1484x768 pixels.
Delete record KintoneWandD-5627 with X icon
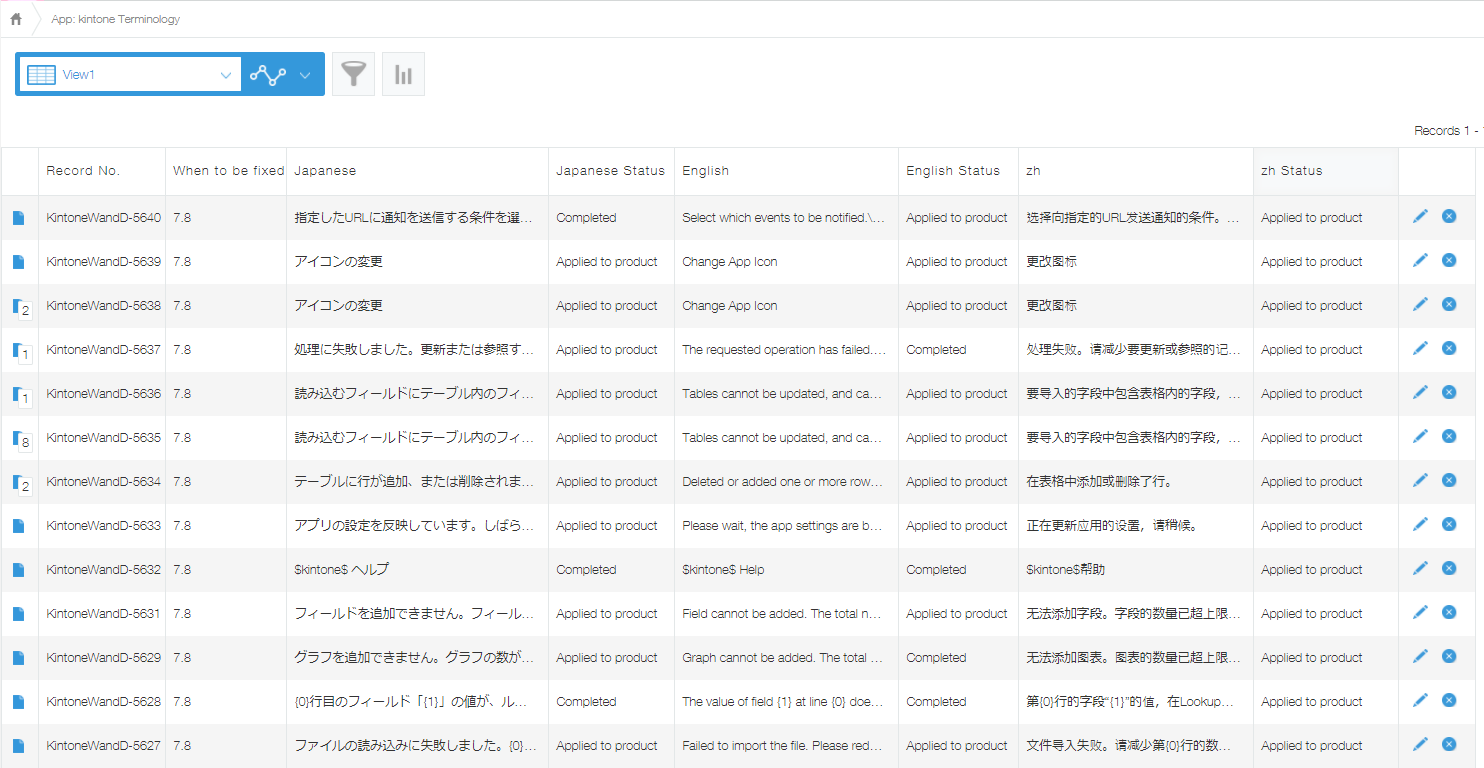pyautogui.click(x=1449, y=744)
